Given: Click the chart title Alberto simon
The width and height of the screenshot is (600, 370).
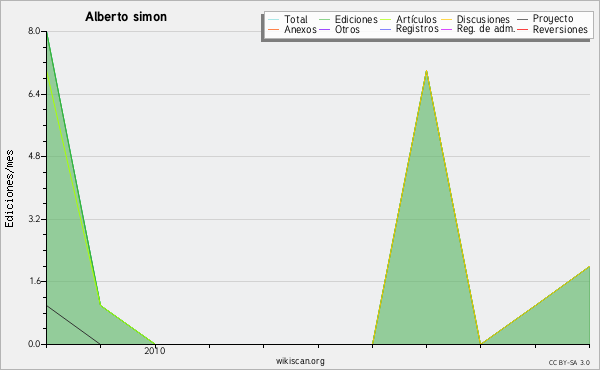Looking at the screenshot, I should 126,17.
